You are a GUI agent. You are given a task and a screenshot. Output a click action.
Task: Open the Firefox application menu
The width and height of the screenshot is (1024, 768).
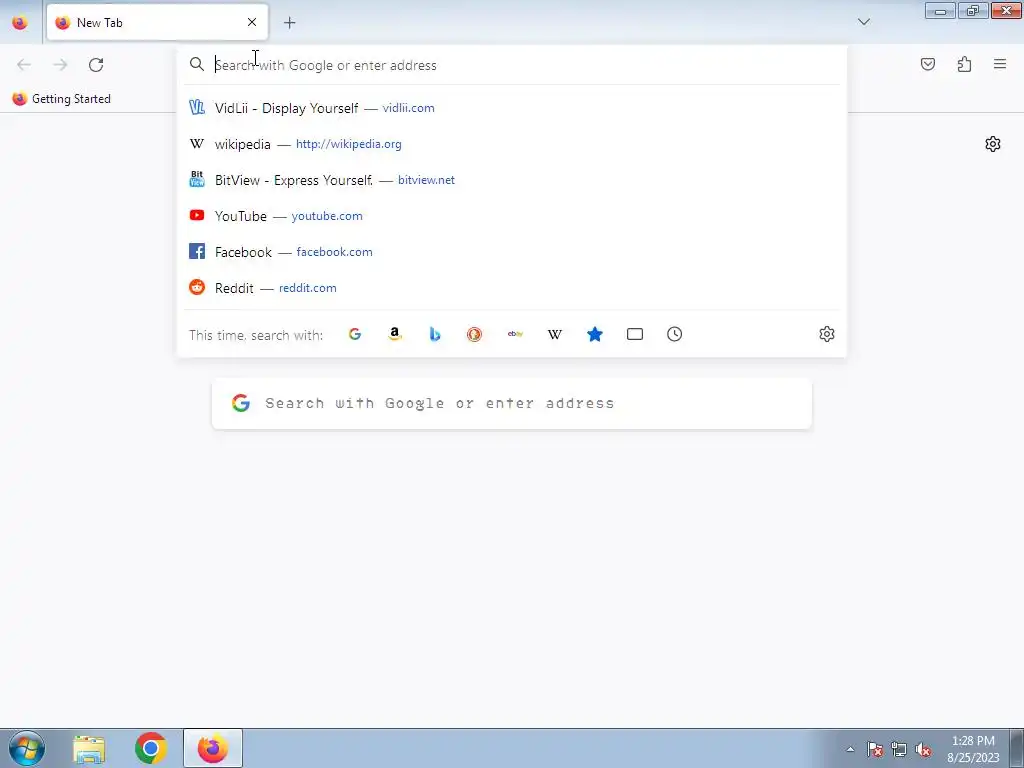tap(1000, 64)
